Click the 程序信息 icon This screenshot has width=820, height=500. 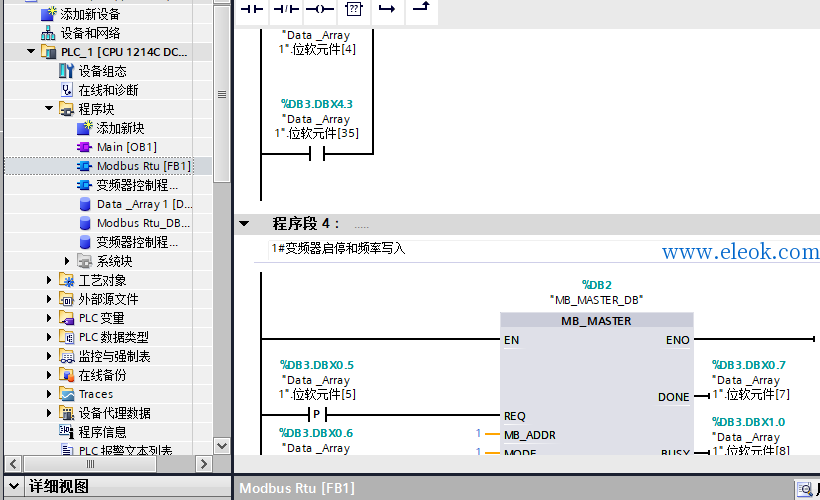(66, 431)
